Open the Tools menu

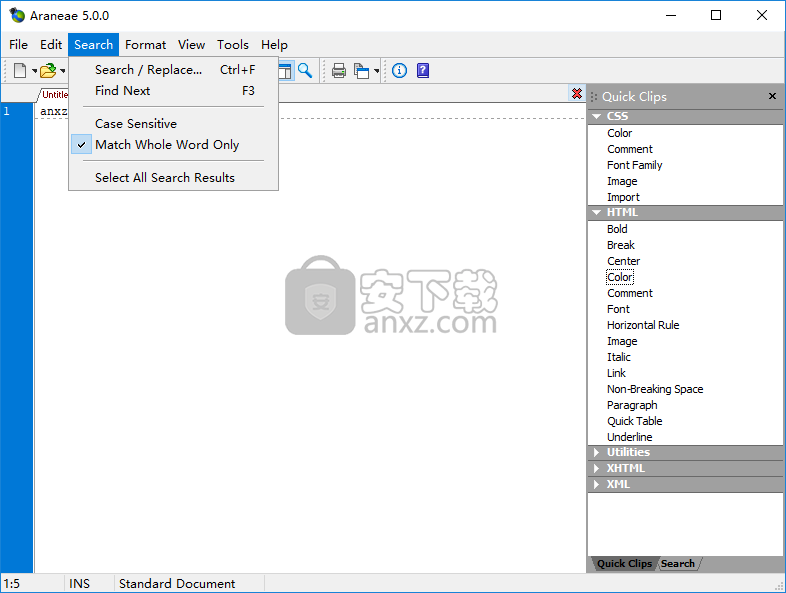[x=233, y=45]
